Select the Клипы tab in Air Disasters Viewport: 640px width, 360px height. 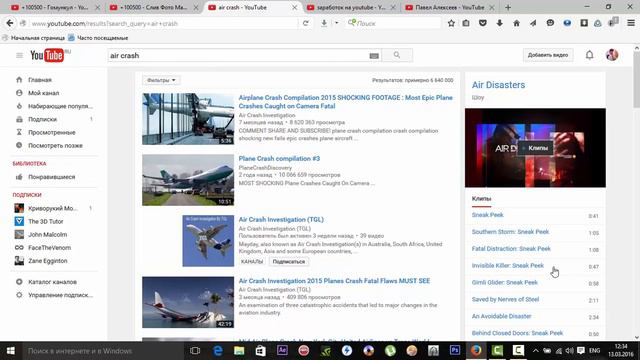tap(481, 199)
